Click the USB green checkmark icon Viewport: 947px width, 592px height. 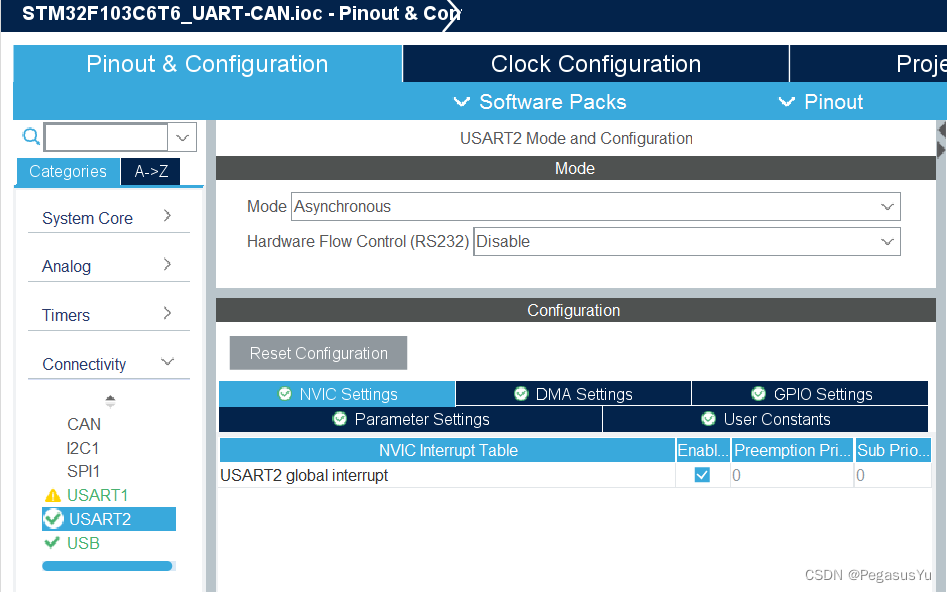(x=53, y=542)
